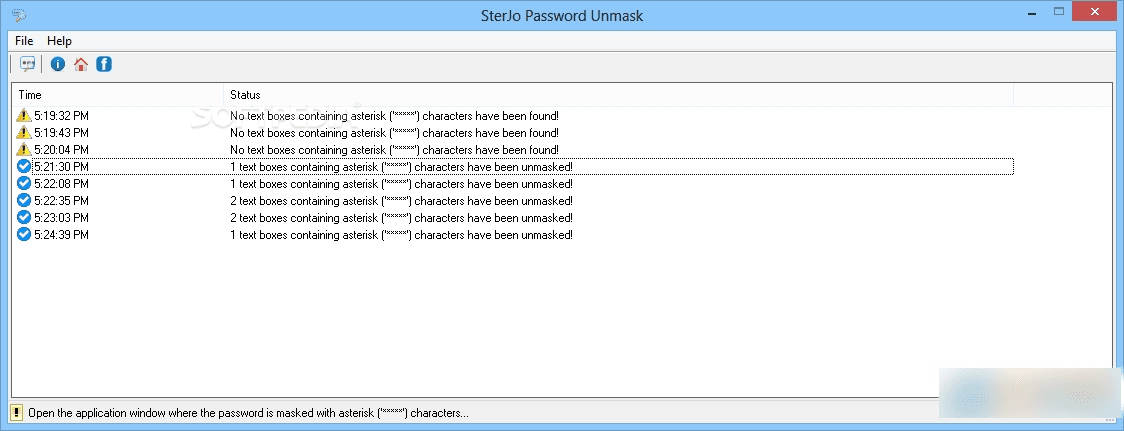Click the unmask password toolbar icon

point(28,65)
